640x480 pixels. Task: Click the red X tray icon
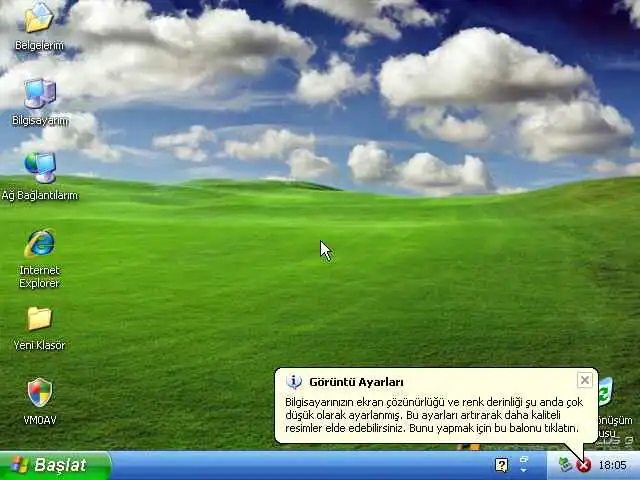pos(584,465)
